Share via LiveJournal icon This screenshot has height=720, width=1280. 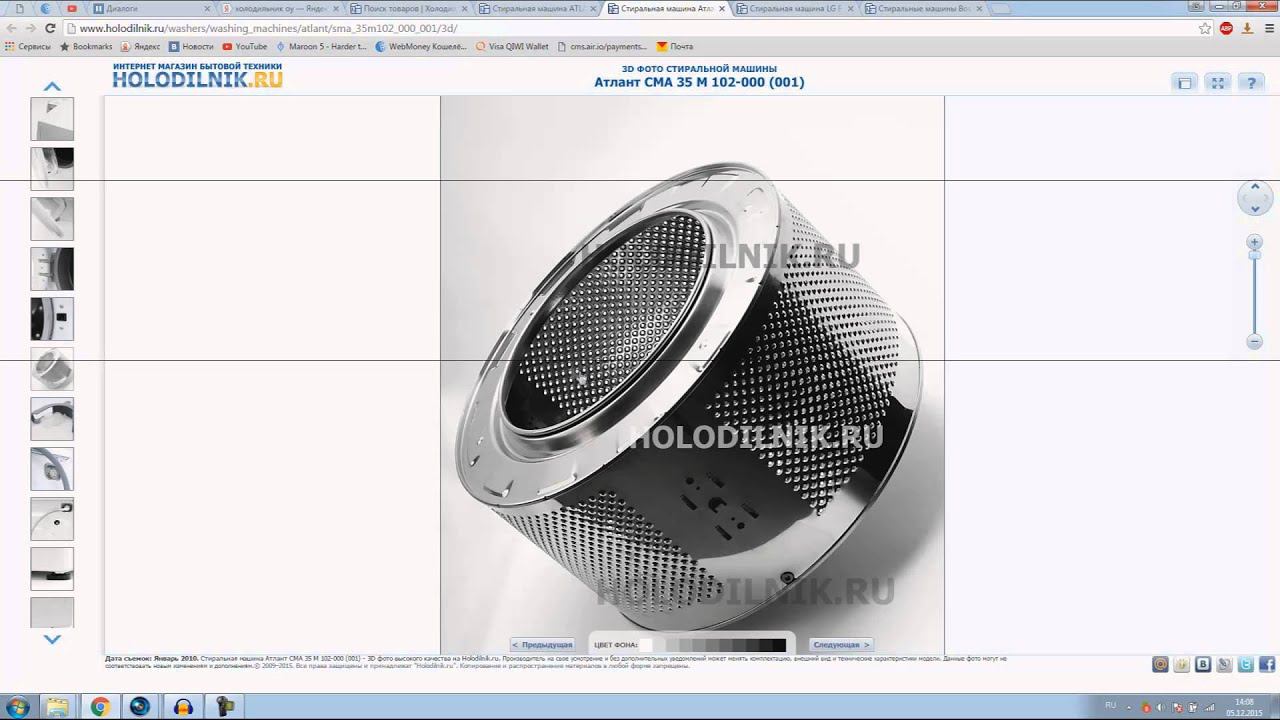[x=1224, y=664]
